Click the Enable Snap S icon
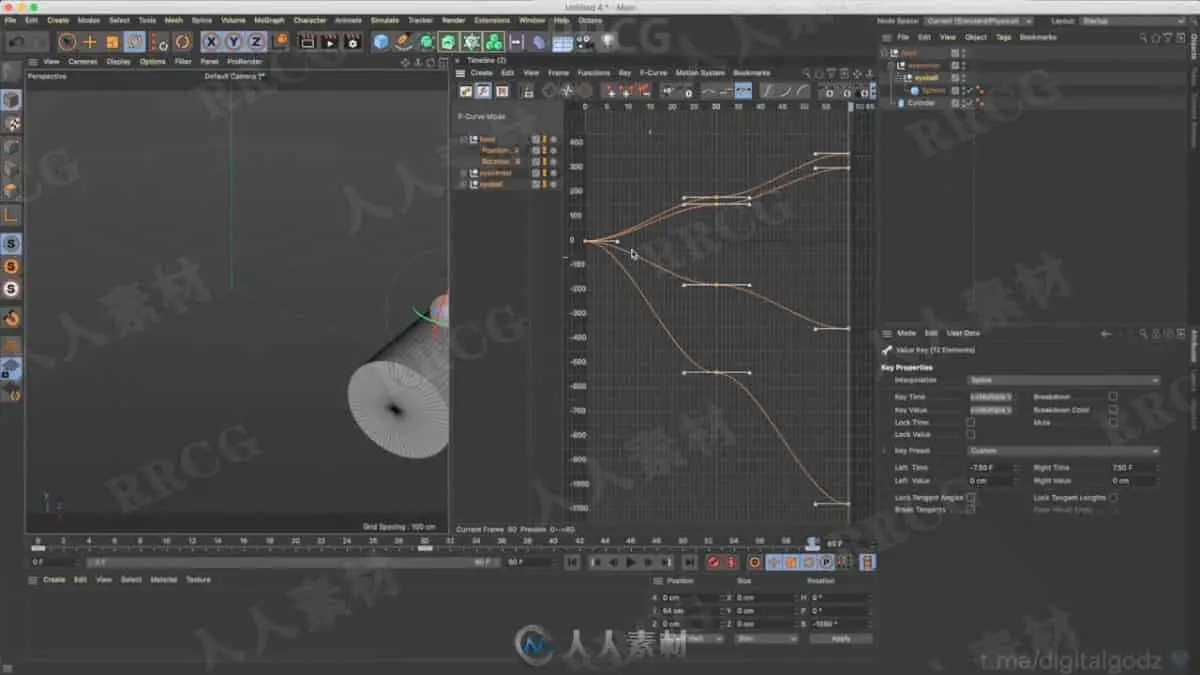This screenshot has height=675, width=1200. [x=11, y=243]
